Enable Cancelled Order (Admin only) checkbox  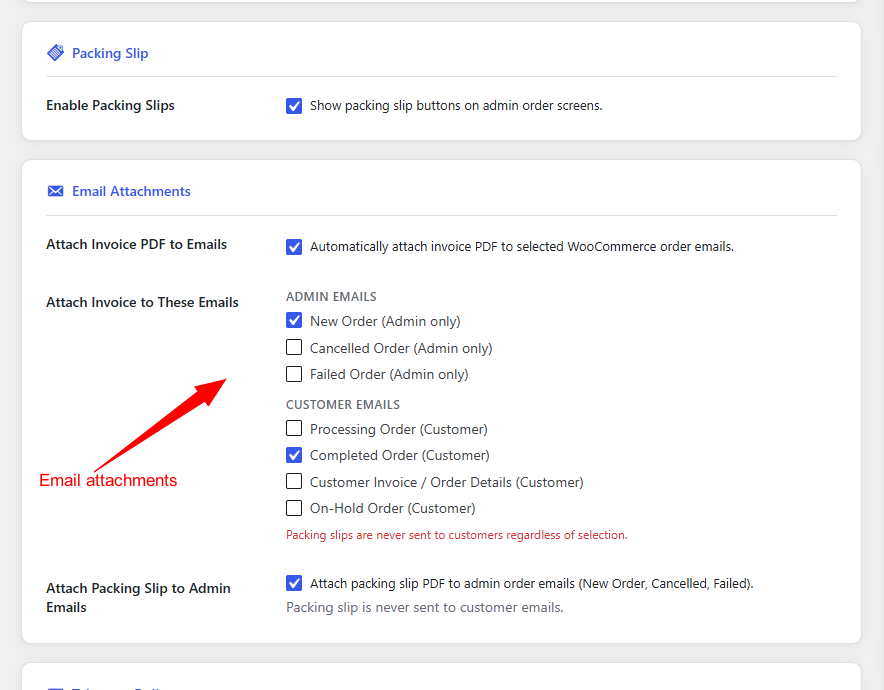pyautogui.click(x=294, y=347)
